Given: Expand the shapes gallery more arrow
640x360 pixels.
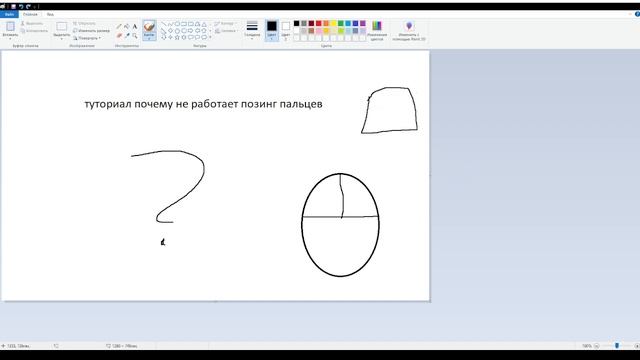Looking at the screenshot, I should click(x=210, y=37).
